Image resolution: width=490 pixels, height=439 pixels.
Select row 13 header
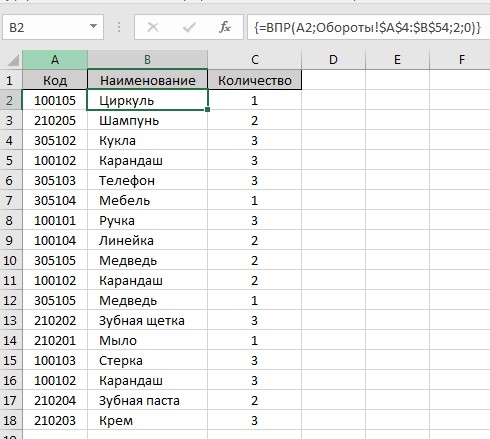(x=11, y=320)
